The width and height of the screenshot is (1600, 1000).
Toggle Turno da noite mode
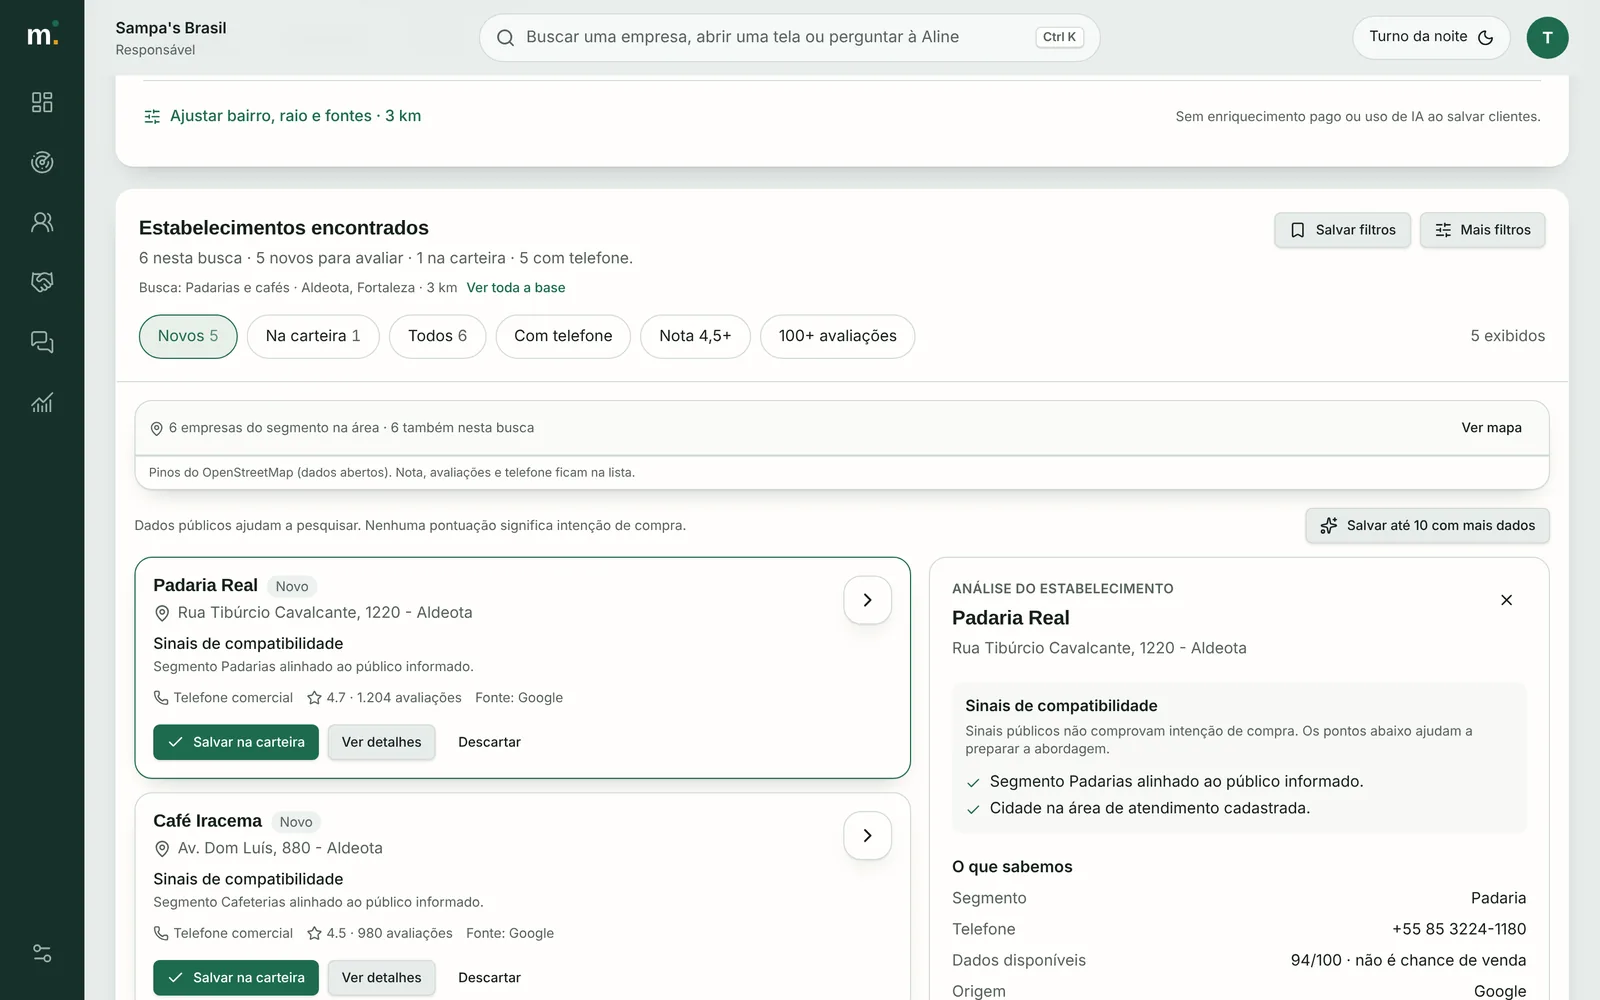1431,37
